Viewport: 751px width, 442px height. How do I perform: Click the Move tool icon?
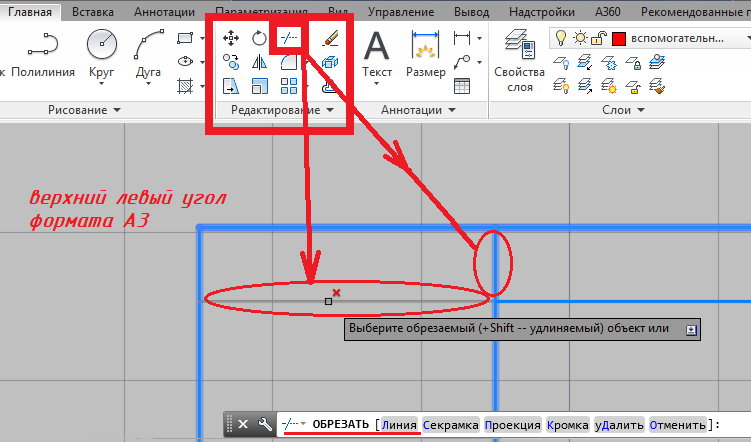231,39
